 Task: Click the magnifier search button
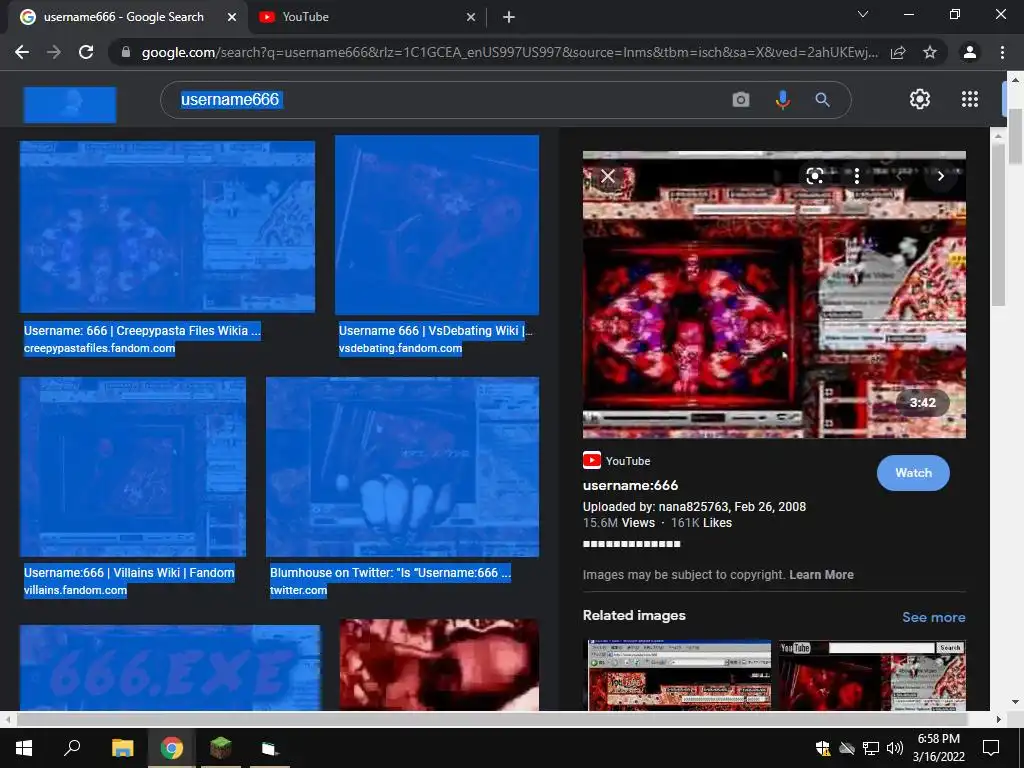click(822, 100)
